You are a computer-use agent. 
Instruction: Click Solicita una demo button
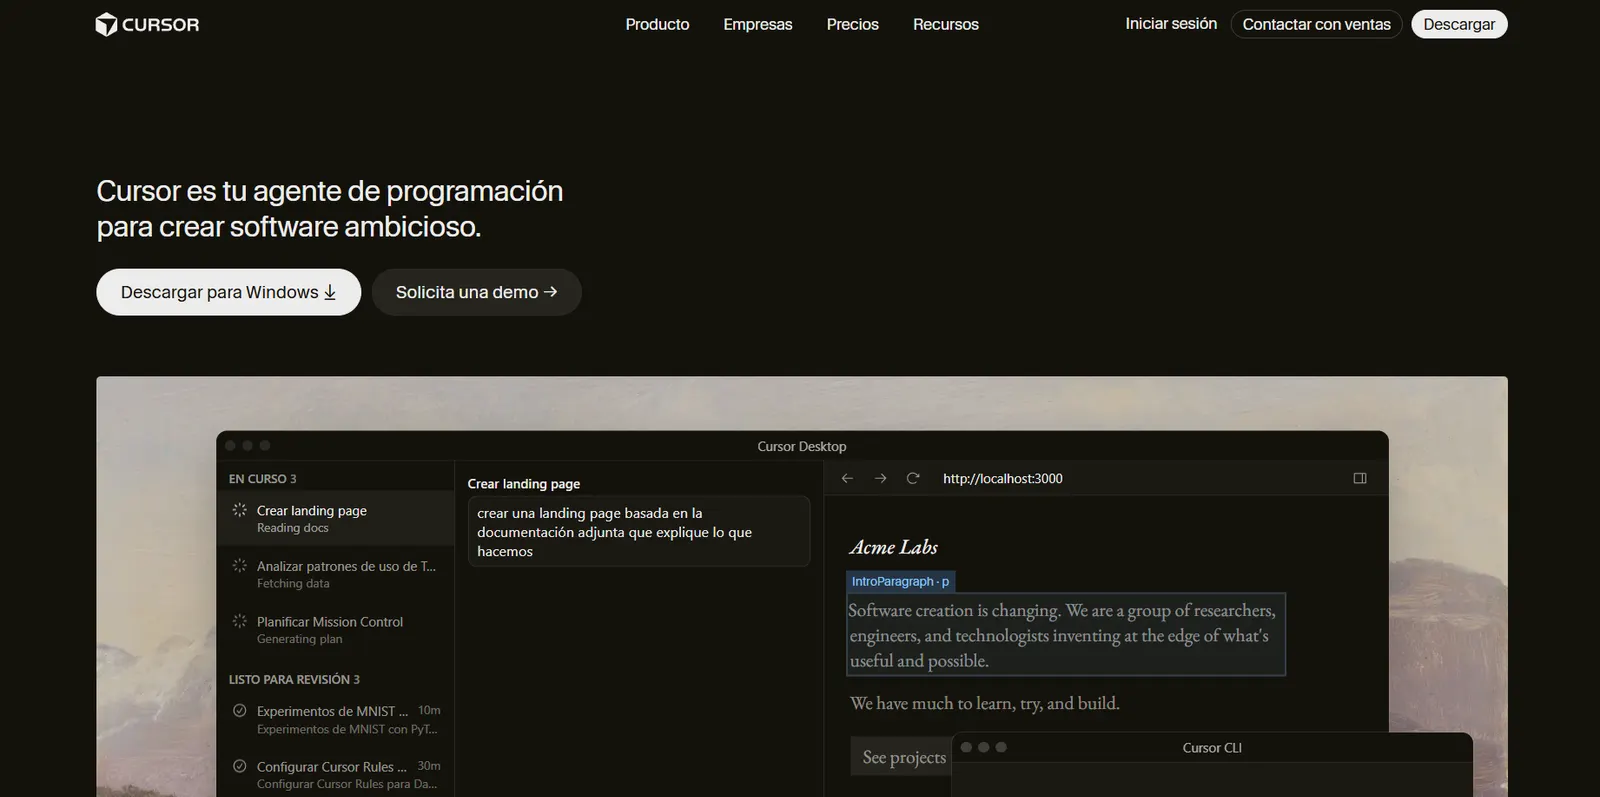click(476, 292)
